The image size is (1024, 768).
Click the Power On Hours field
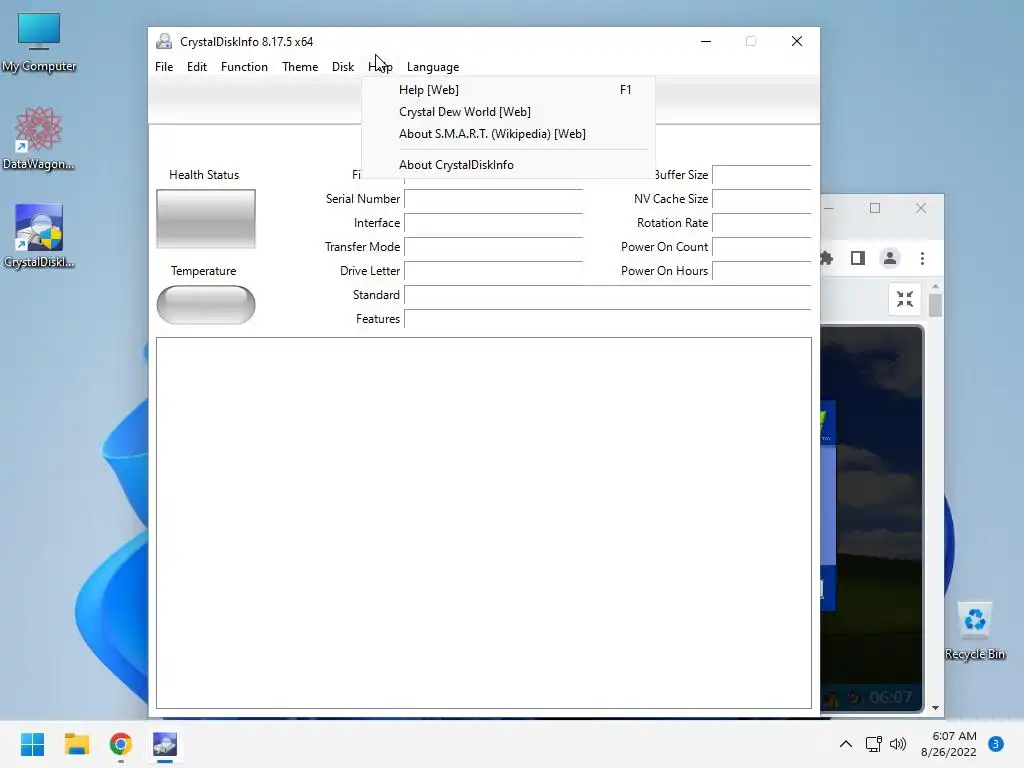point(762,271)
